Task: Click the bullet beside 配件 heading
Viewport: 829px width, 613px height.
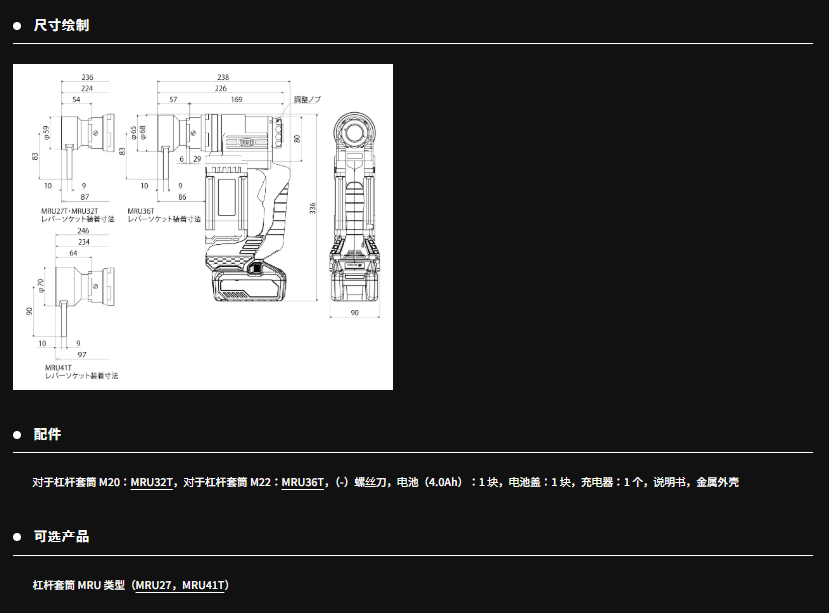Action: (17, 435)
